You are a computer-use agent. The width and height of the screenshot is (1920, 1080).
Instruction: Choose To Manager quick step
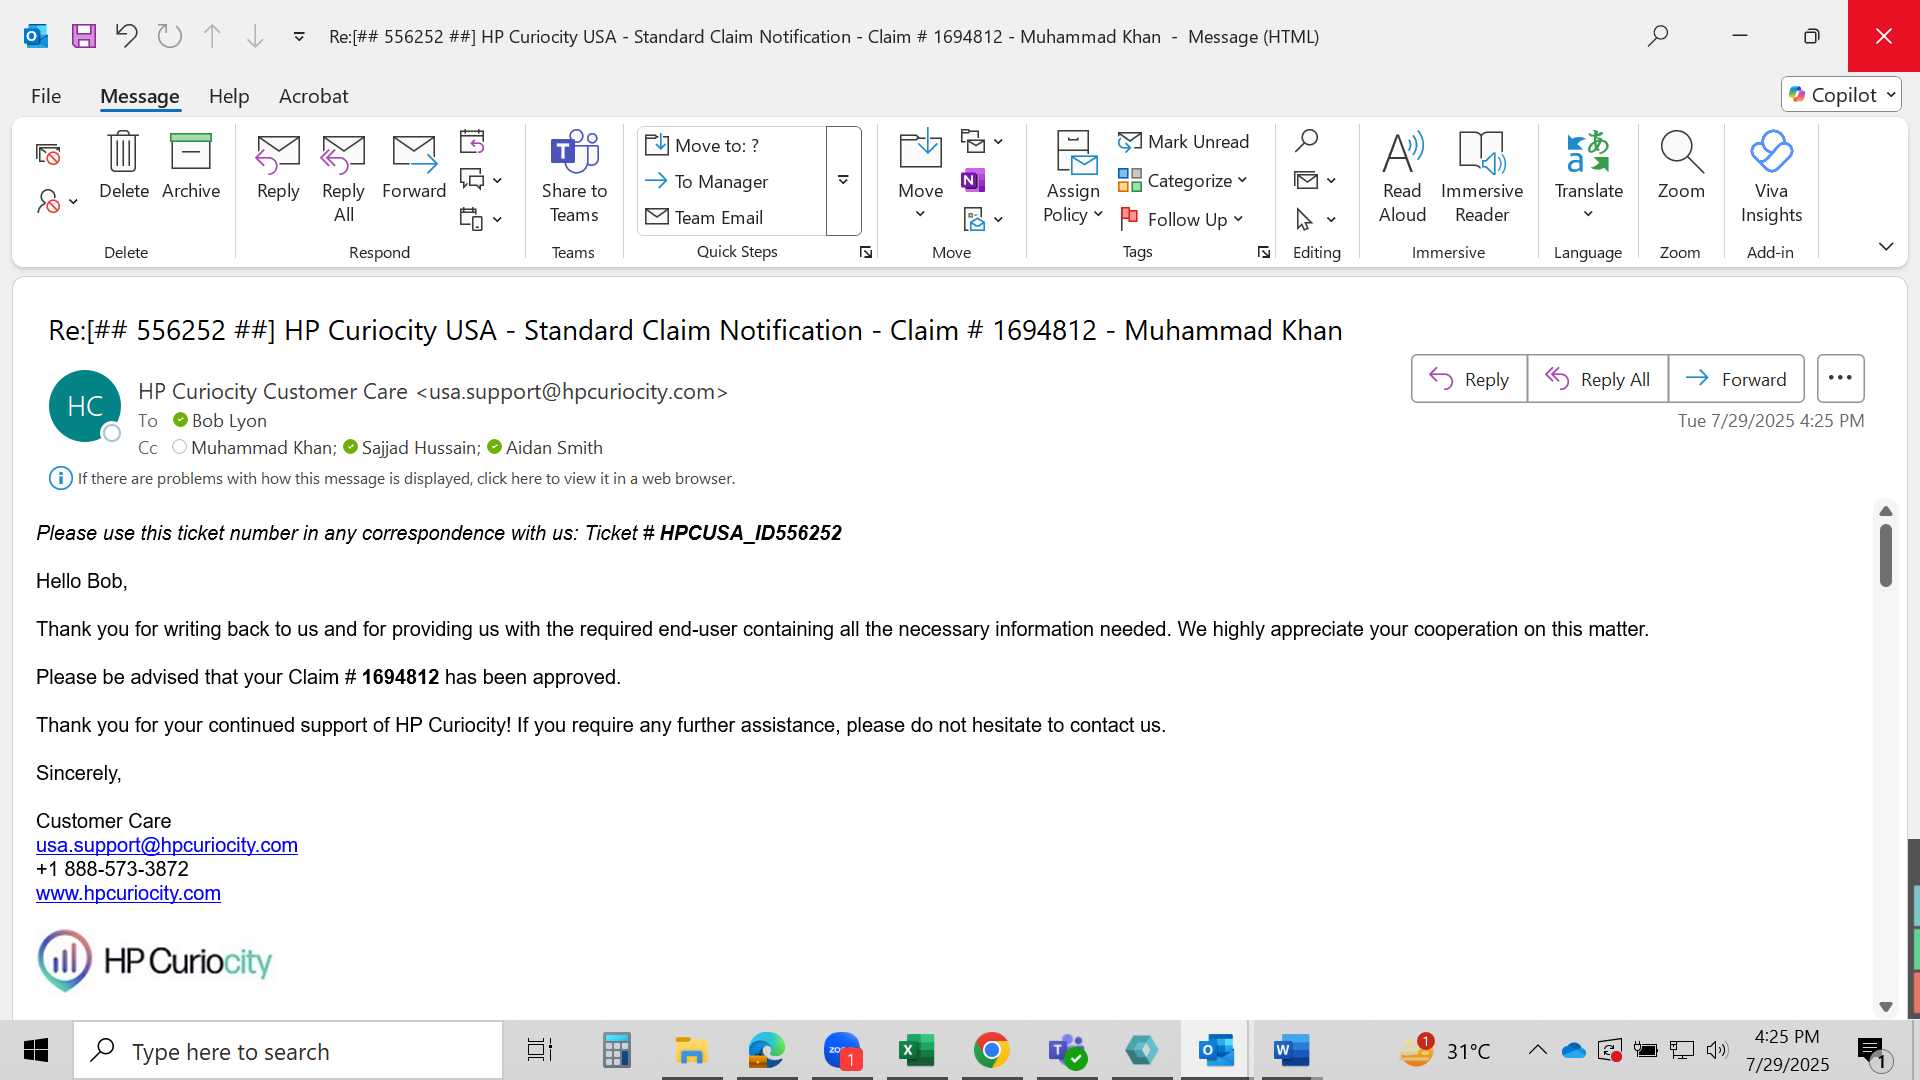point(732,181)
